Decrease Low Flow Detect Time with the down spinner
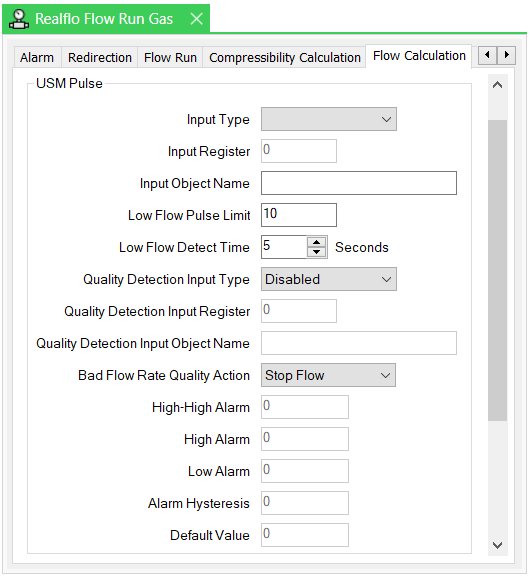 pyautogui.click(x=317, y=252)
